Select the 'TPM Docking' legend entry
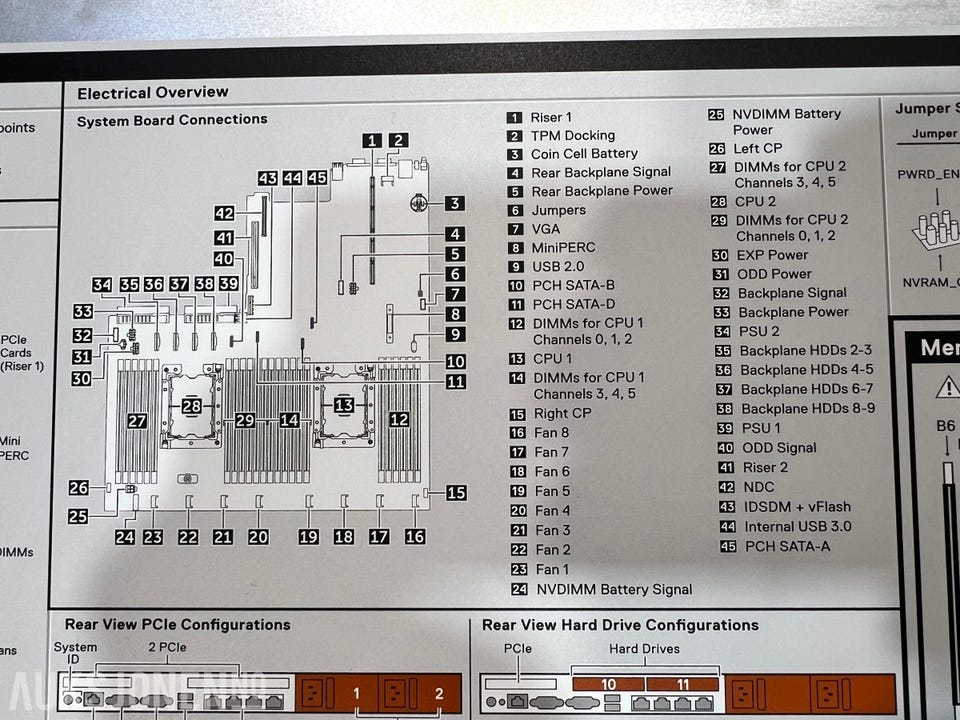The height and width of the screenshot is (720, 960). click(572, 135)
